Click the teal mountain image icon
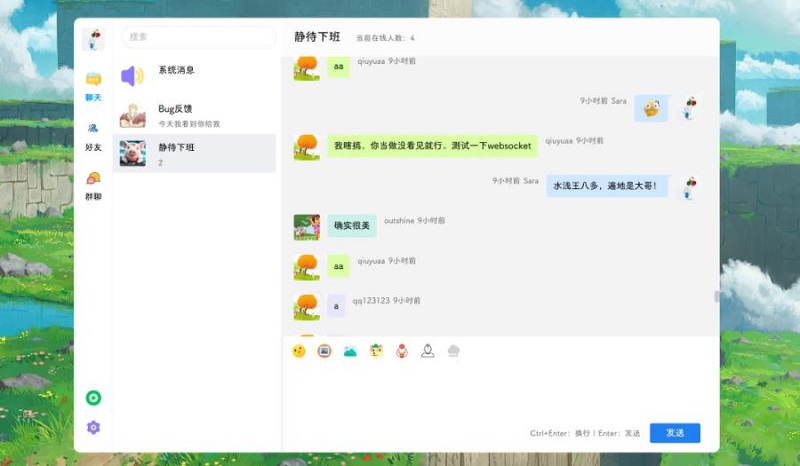The image size is (800, 466). (x=350, y=351)
